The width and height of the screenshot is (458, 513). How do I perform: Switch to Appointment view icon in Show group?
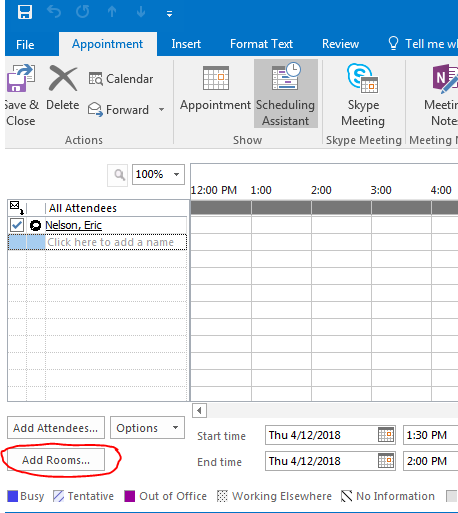tap(216, 78)
